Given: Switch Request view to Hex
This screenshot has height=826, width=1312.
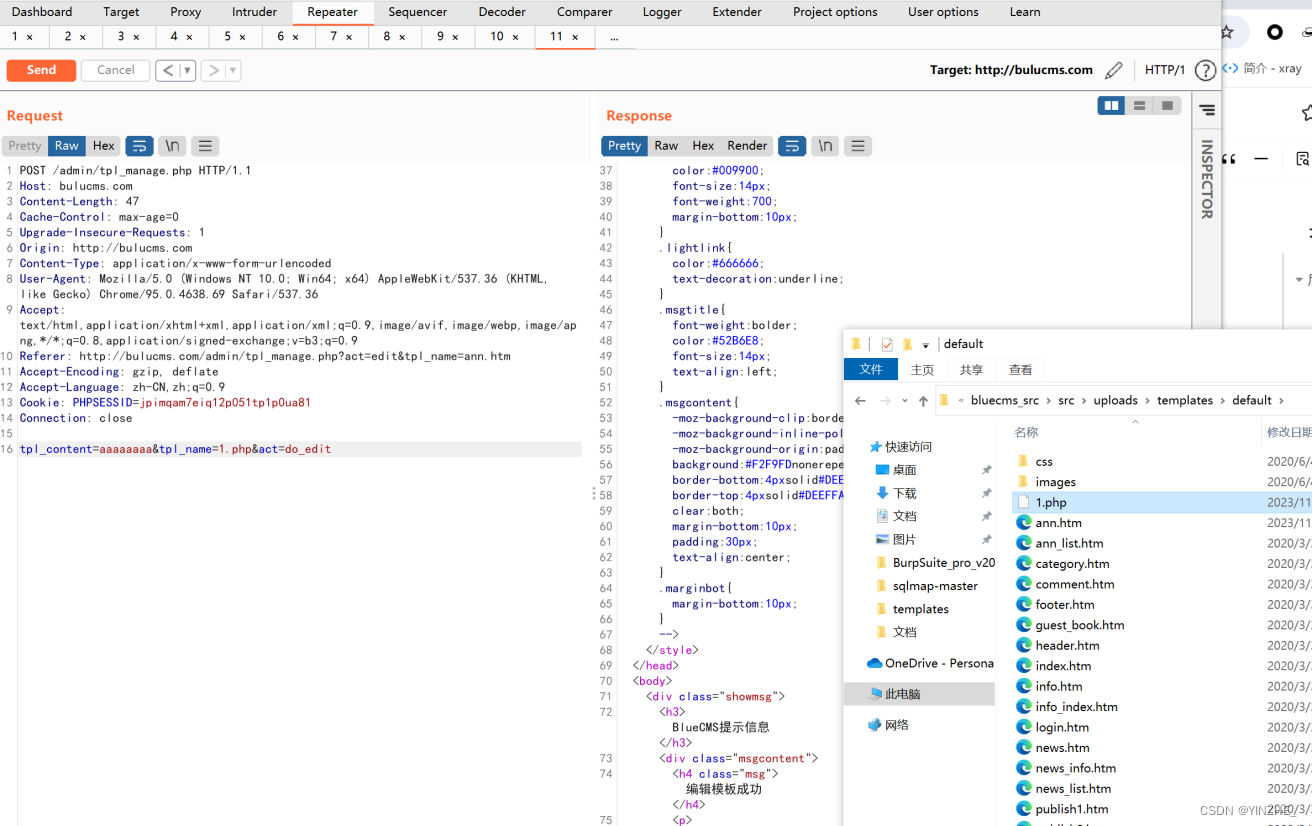Looking at the screenshot, I should click(x=104, y=146).
